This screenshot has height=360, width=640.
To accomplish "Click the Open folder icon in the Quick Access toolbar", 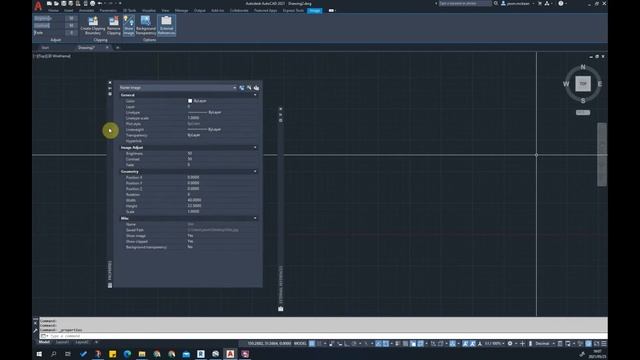I will [56, 3].
